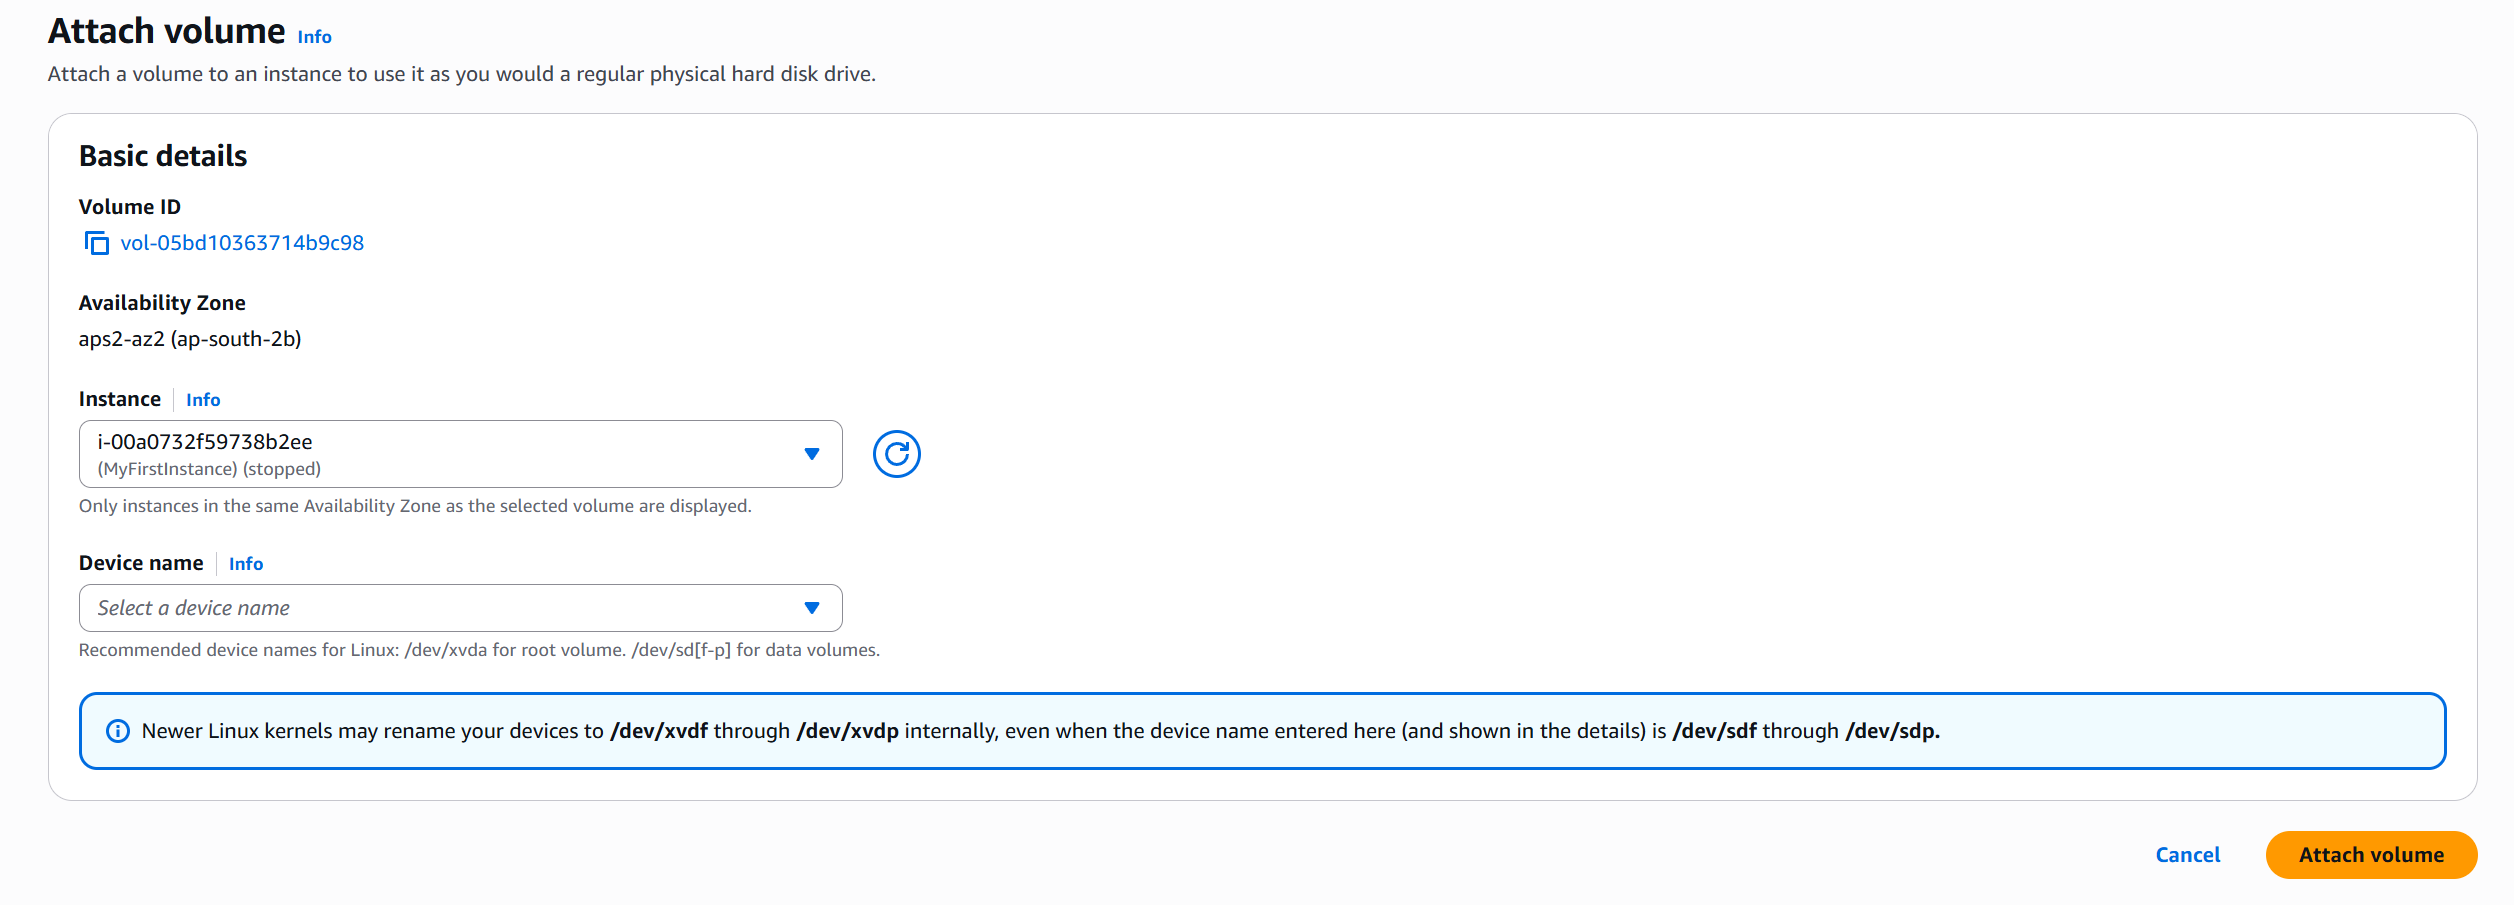
Task: Open the 'Select a device name' combo box
Action: click(440, 608)
